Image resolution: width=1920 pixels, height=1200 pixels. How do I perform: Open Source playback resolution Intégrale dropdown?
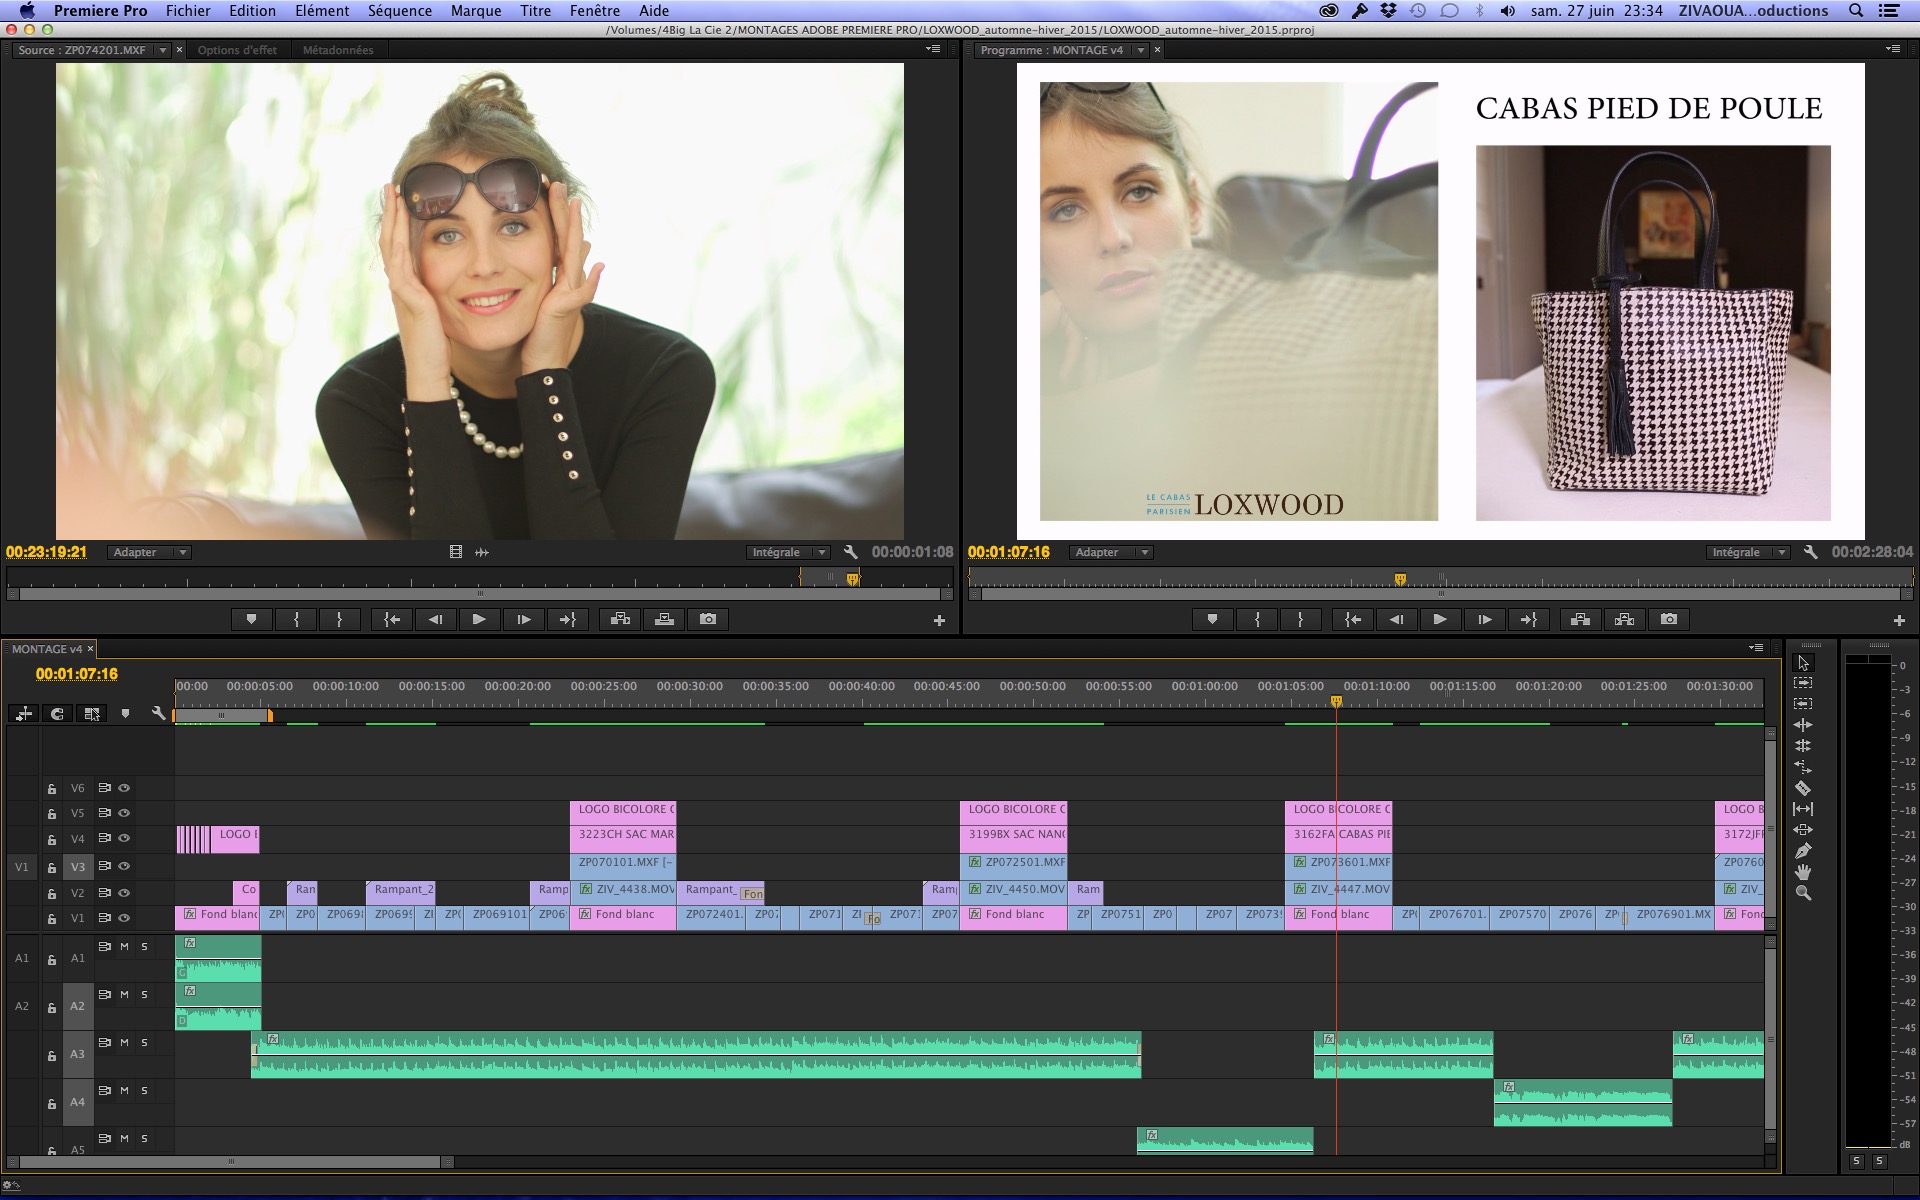(789, 552)
